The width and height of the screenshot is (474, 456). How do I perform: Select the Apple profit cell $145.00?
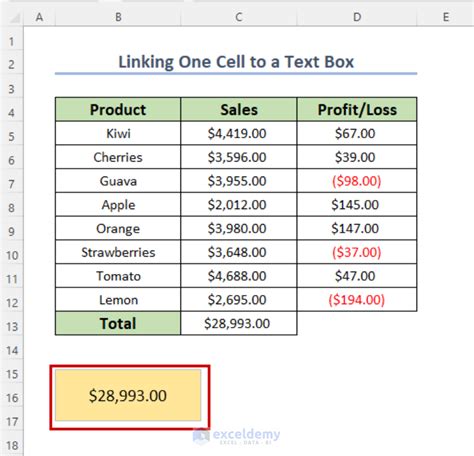(357, 204)
